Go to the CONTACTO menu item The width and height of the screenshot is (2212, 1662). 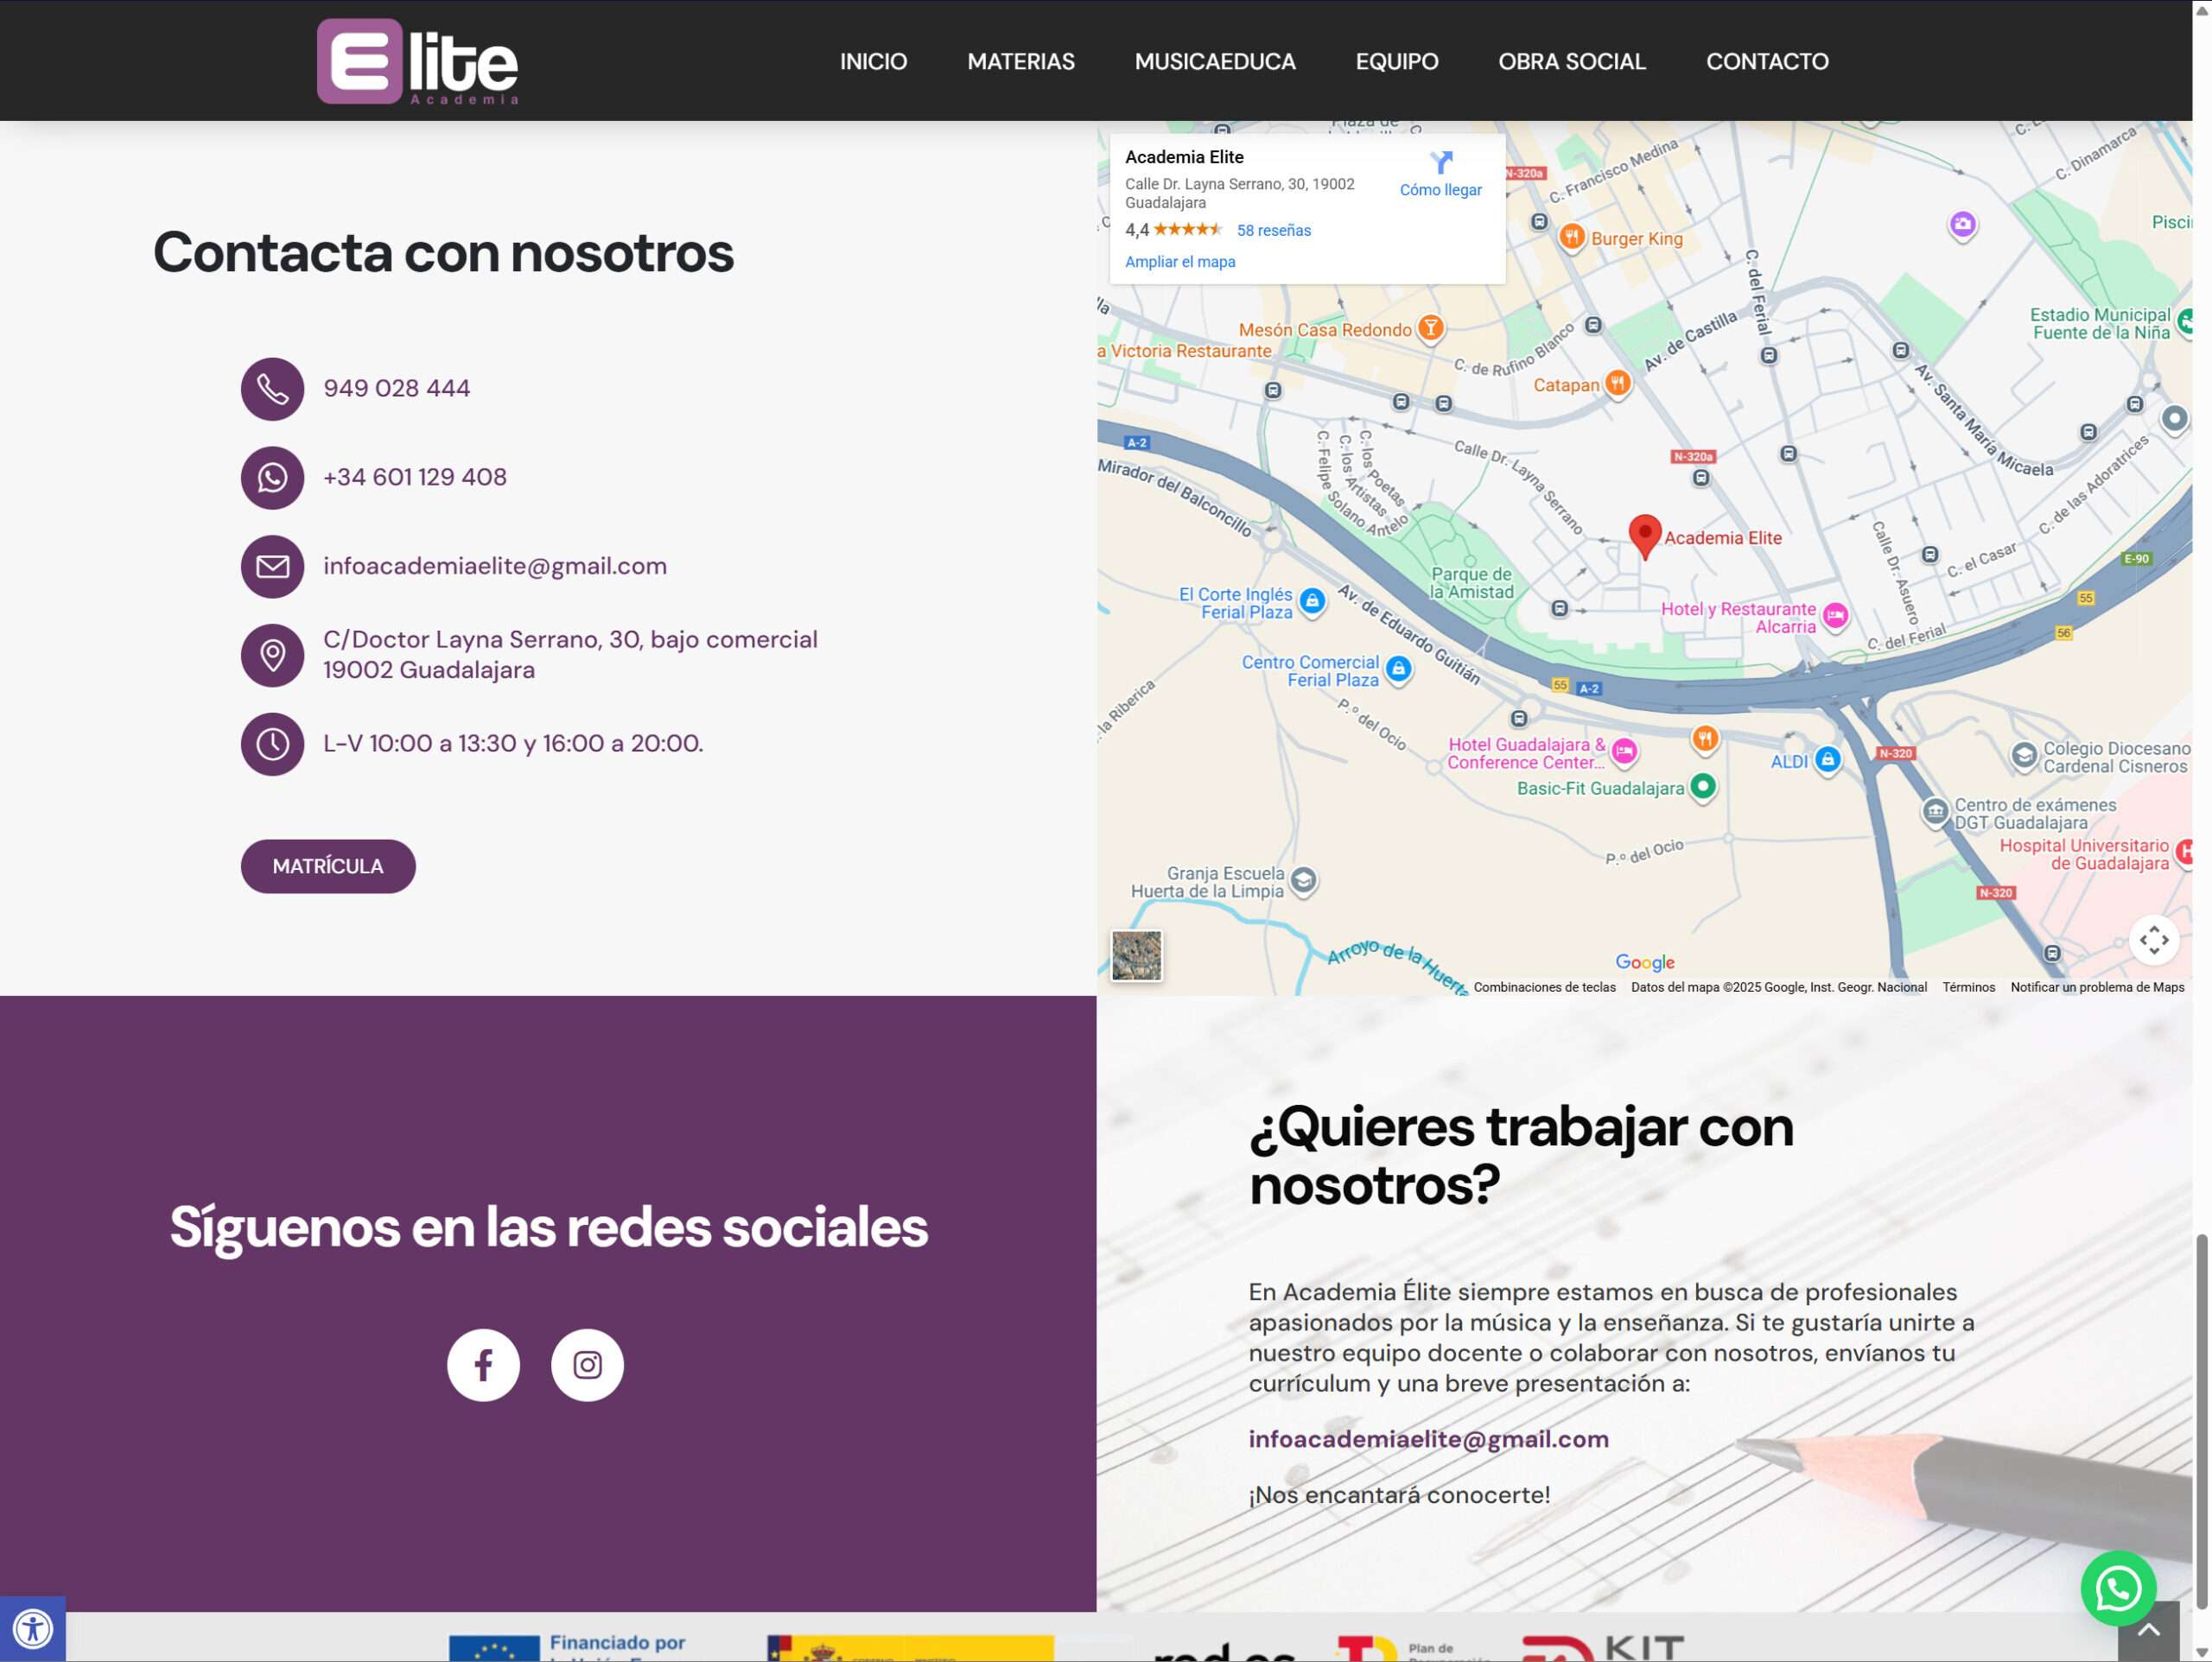(1766, 62)
